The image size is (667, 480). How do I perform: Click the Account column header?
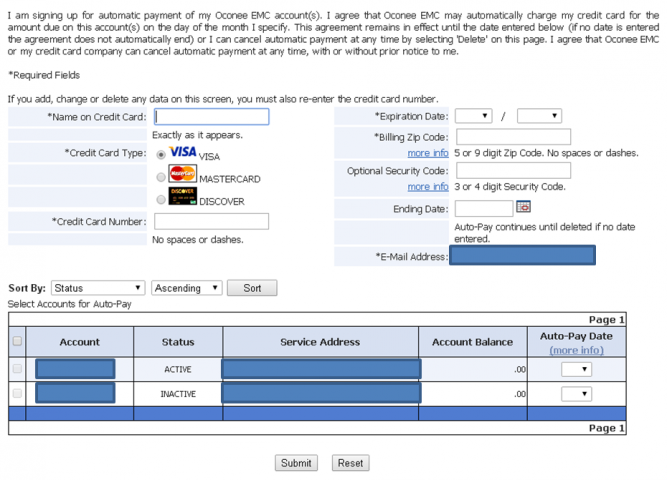pyautogui.click(x=80, y=342)
